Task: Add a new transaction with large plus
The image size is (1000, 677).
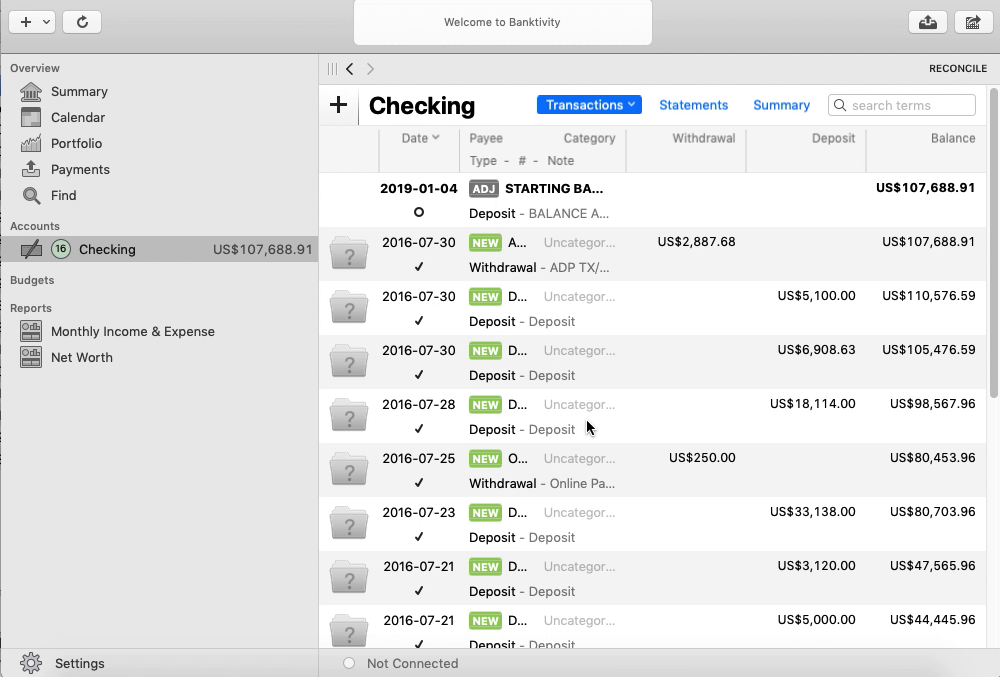Action: coord(339,105)
